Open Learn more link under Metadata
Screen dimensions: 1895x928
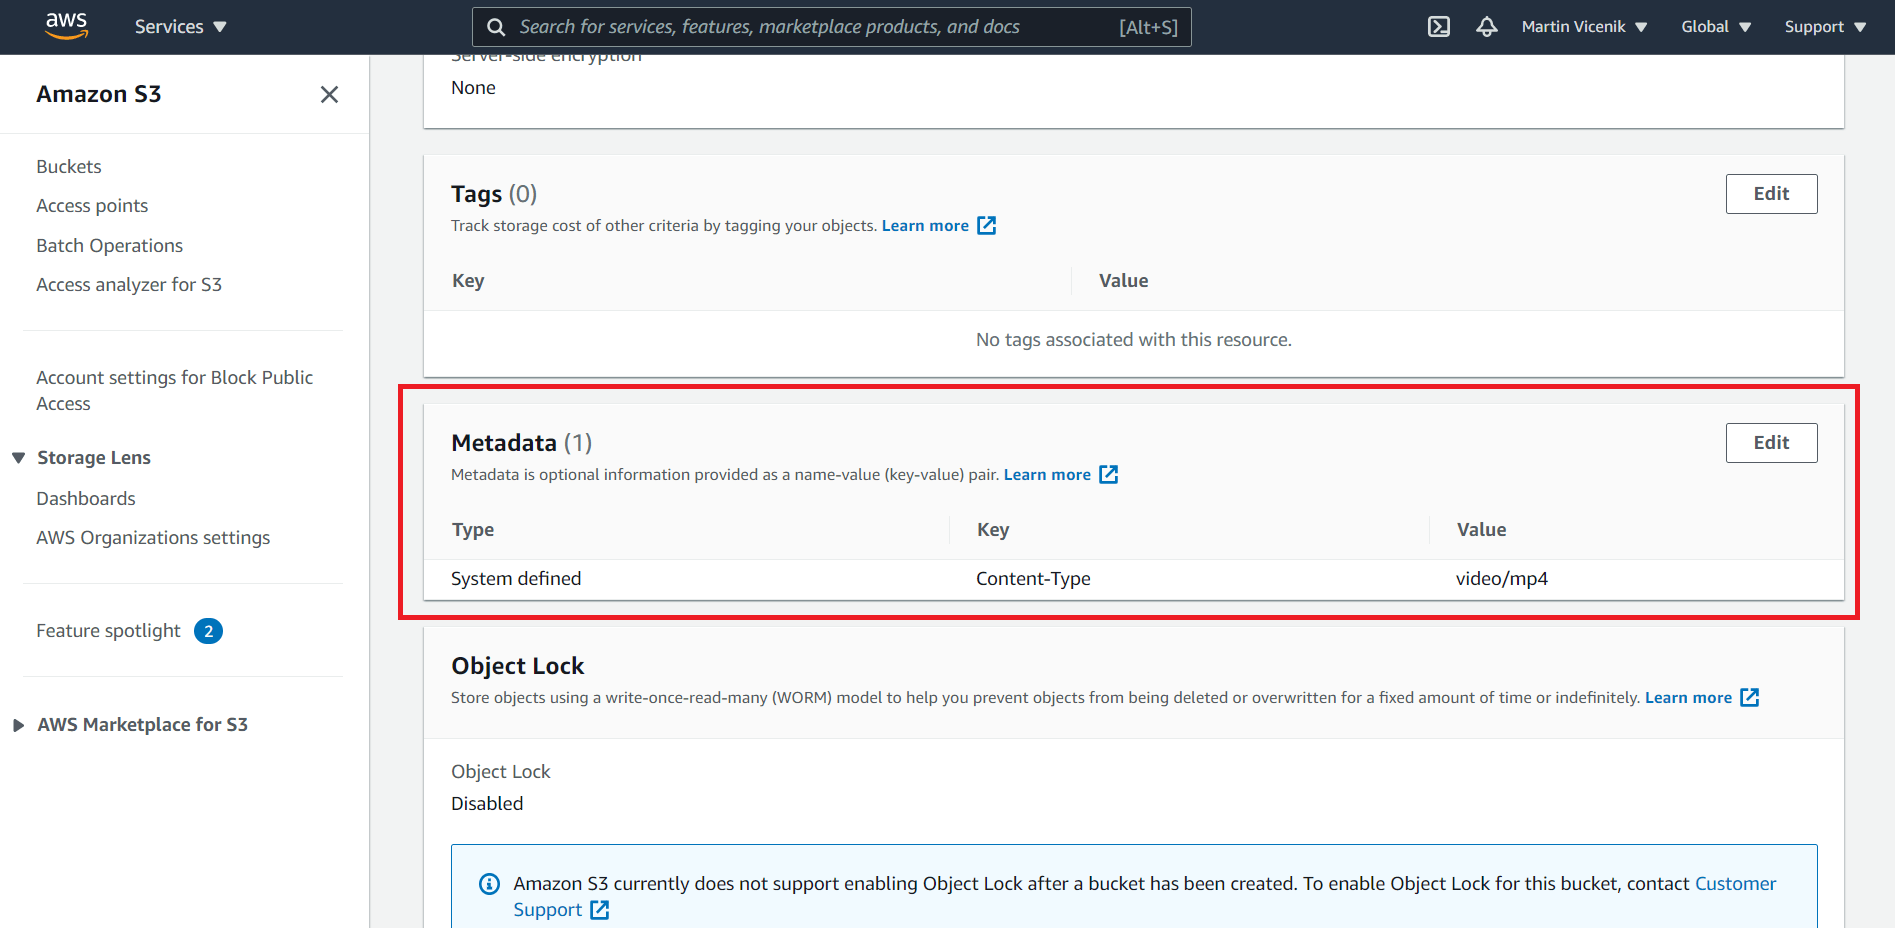point(1047,475)
